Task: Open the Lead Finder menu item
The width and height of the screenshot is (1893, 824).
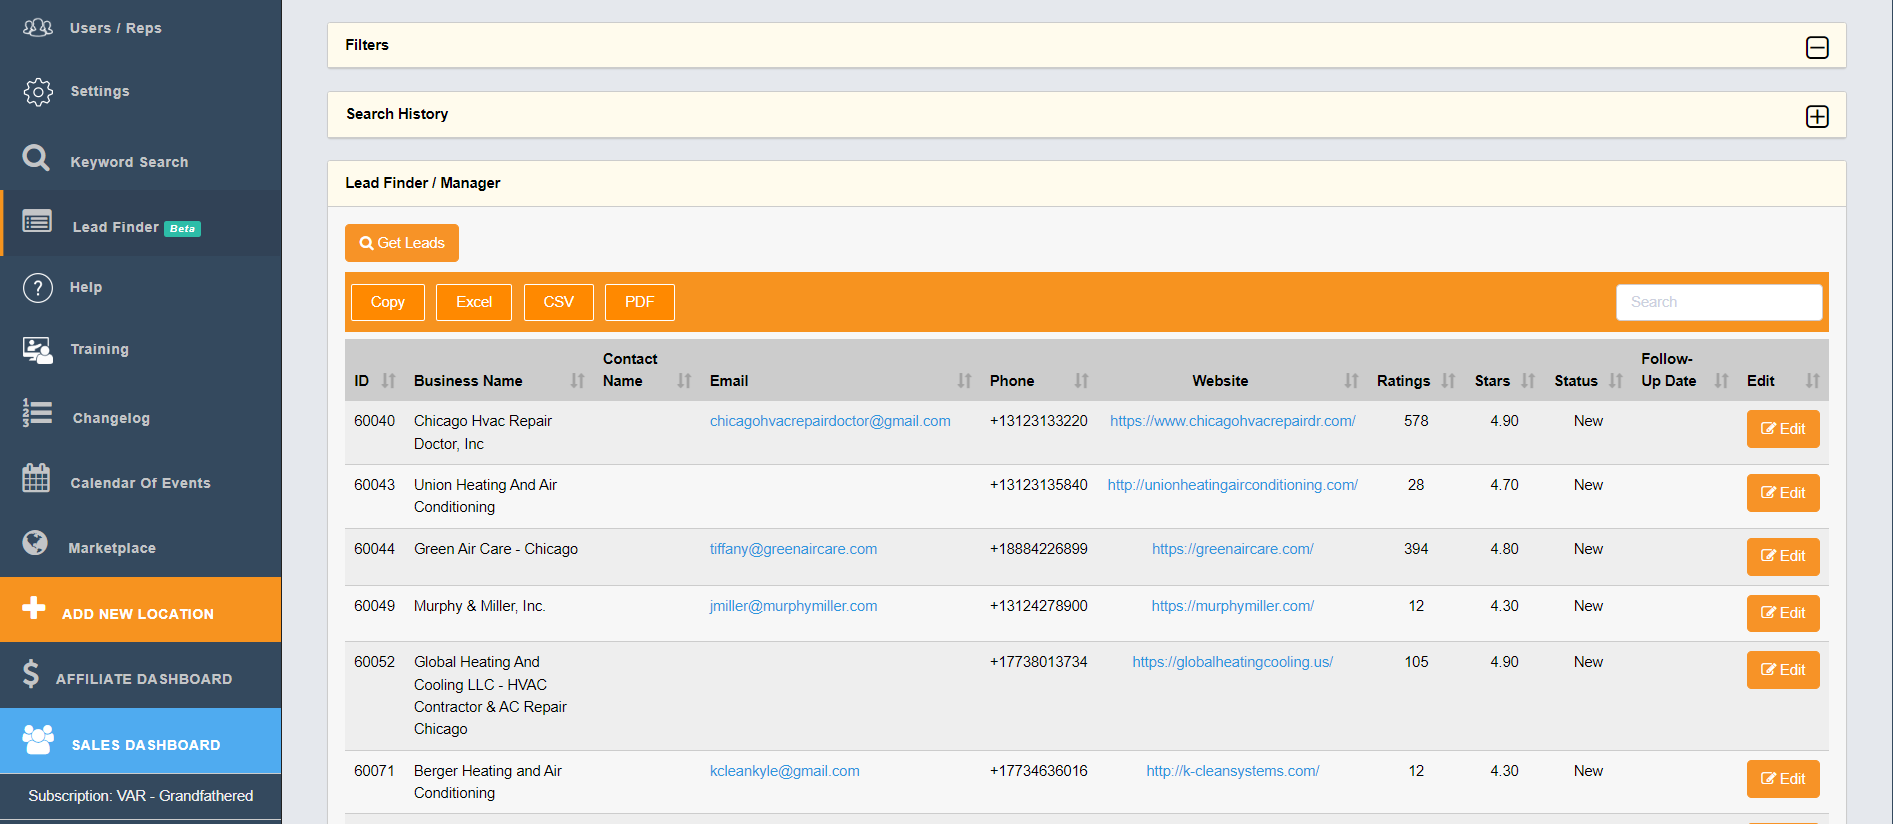Action: coord(116,227)
